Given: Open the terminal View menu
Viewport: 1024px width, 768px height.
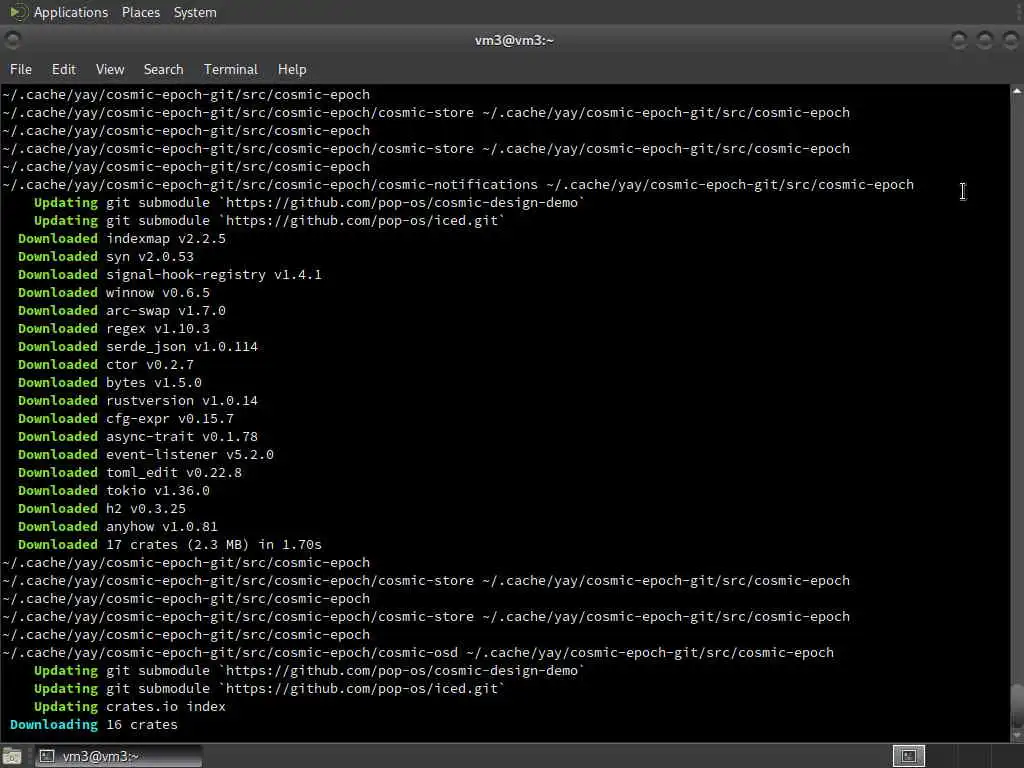Looking at the screenshot, I should [110, 69].
